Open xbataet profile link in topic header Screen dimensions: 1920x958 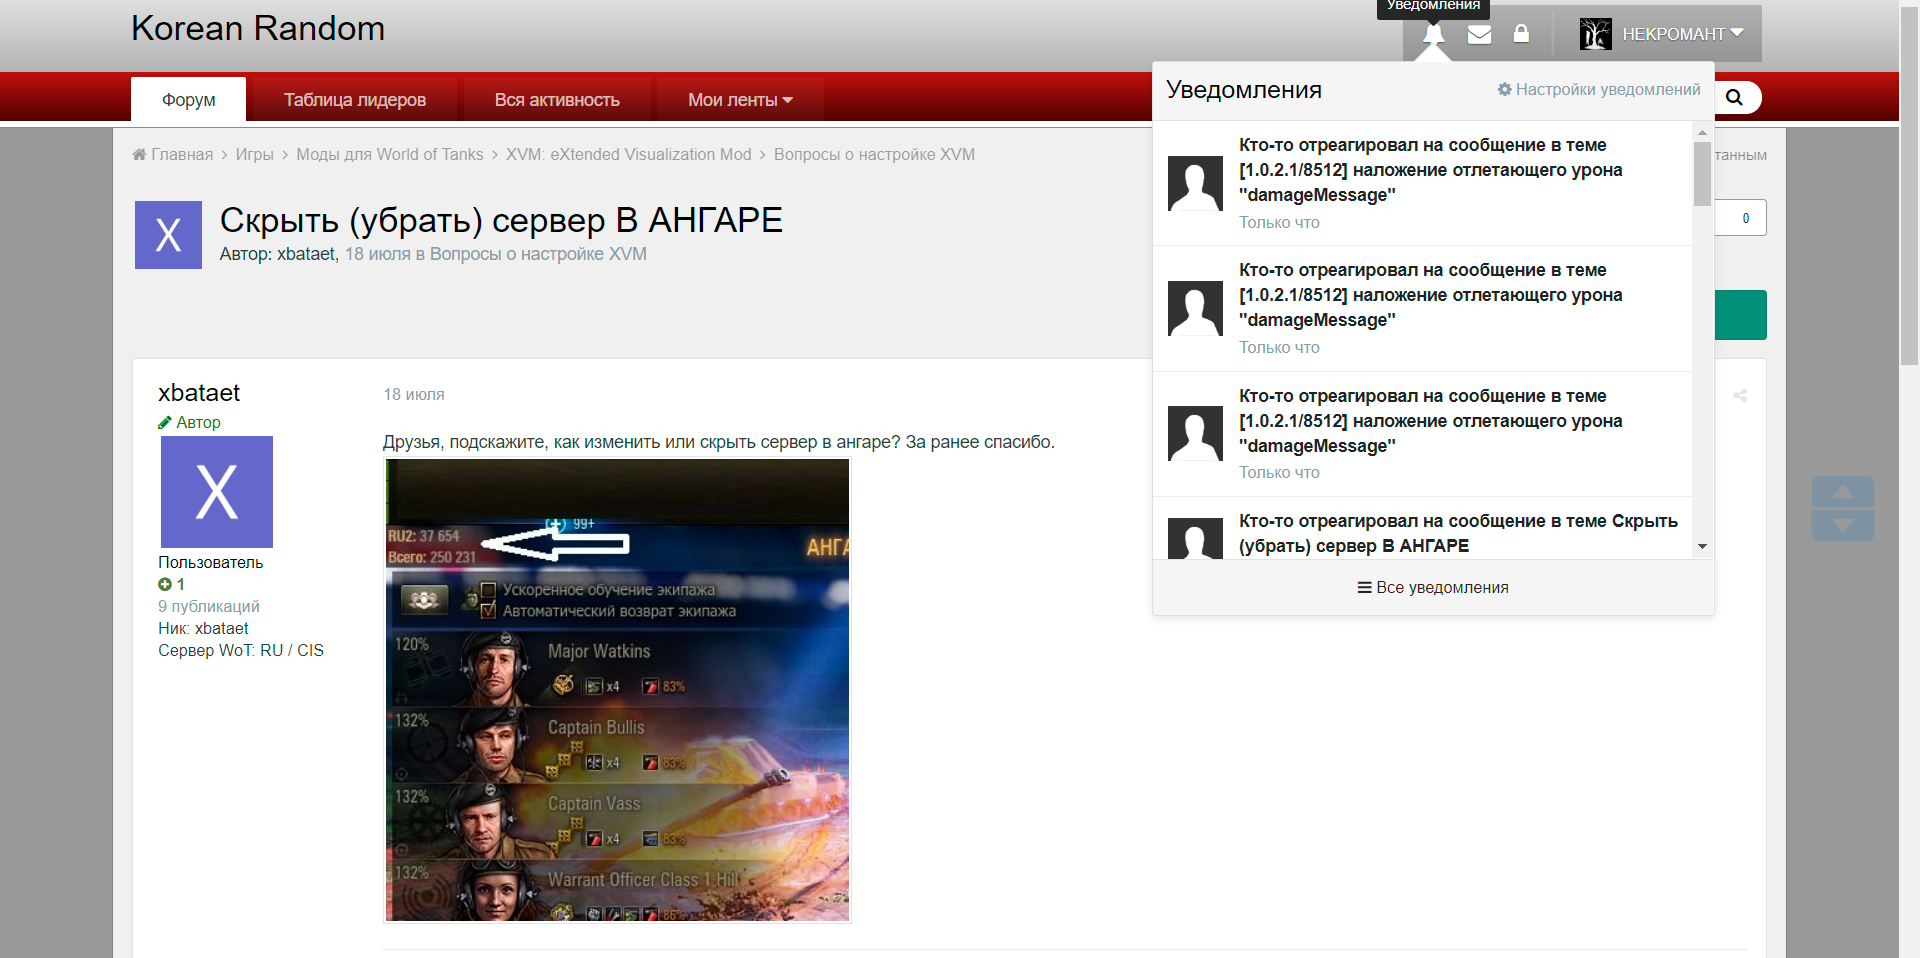pos(305,254)
